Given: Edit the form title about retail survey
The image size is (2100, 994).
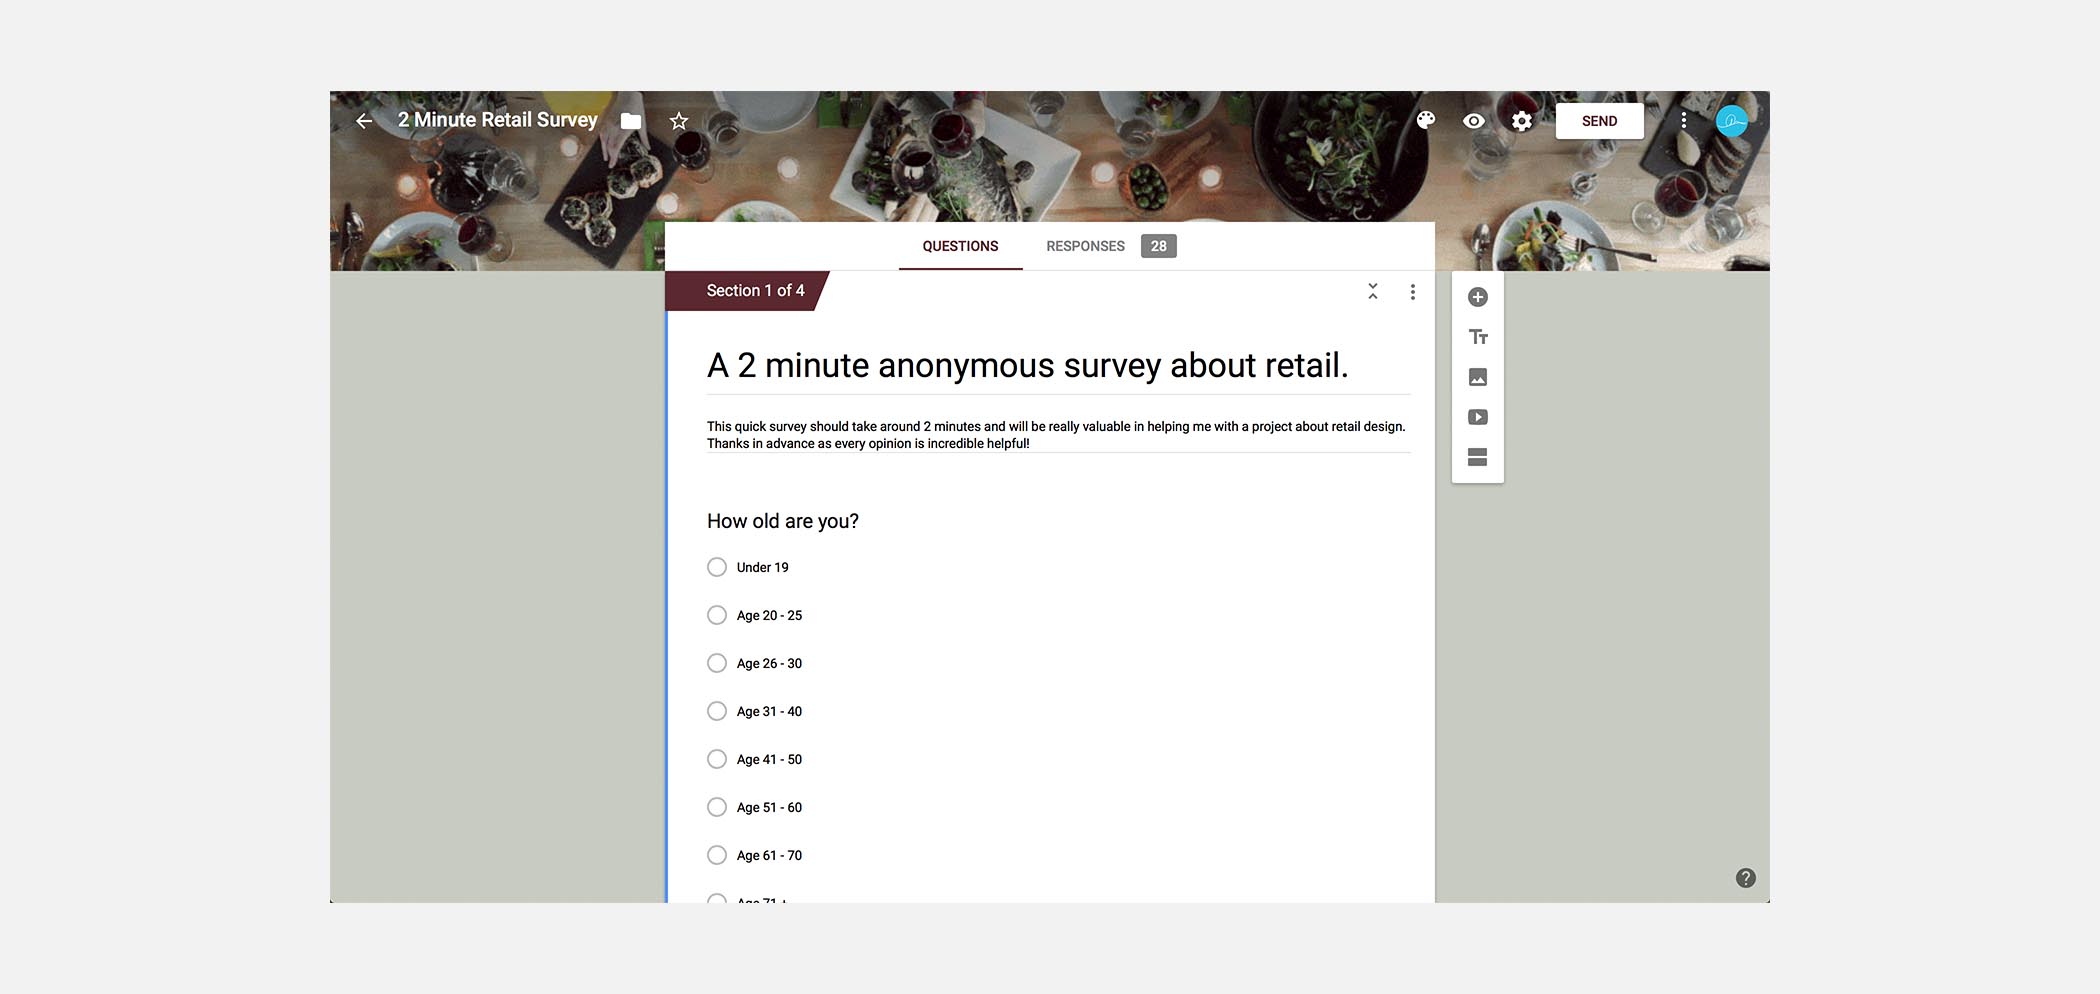Looking at the screenshot, I should pyautogui.click(x=1027, y=366).
